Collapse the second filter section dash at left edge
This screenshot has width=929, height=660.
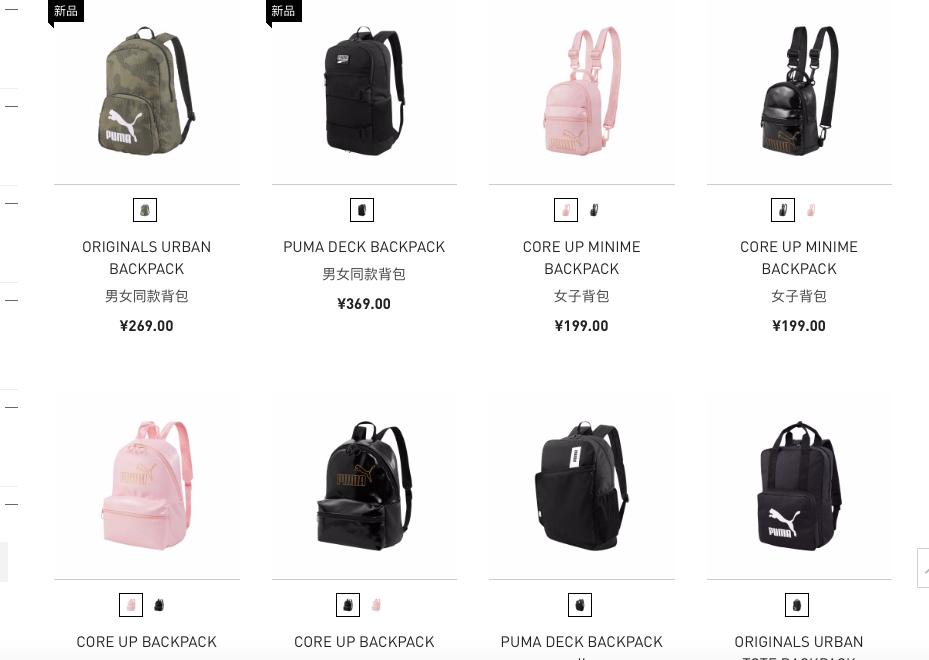pos(11,107)
